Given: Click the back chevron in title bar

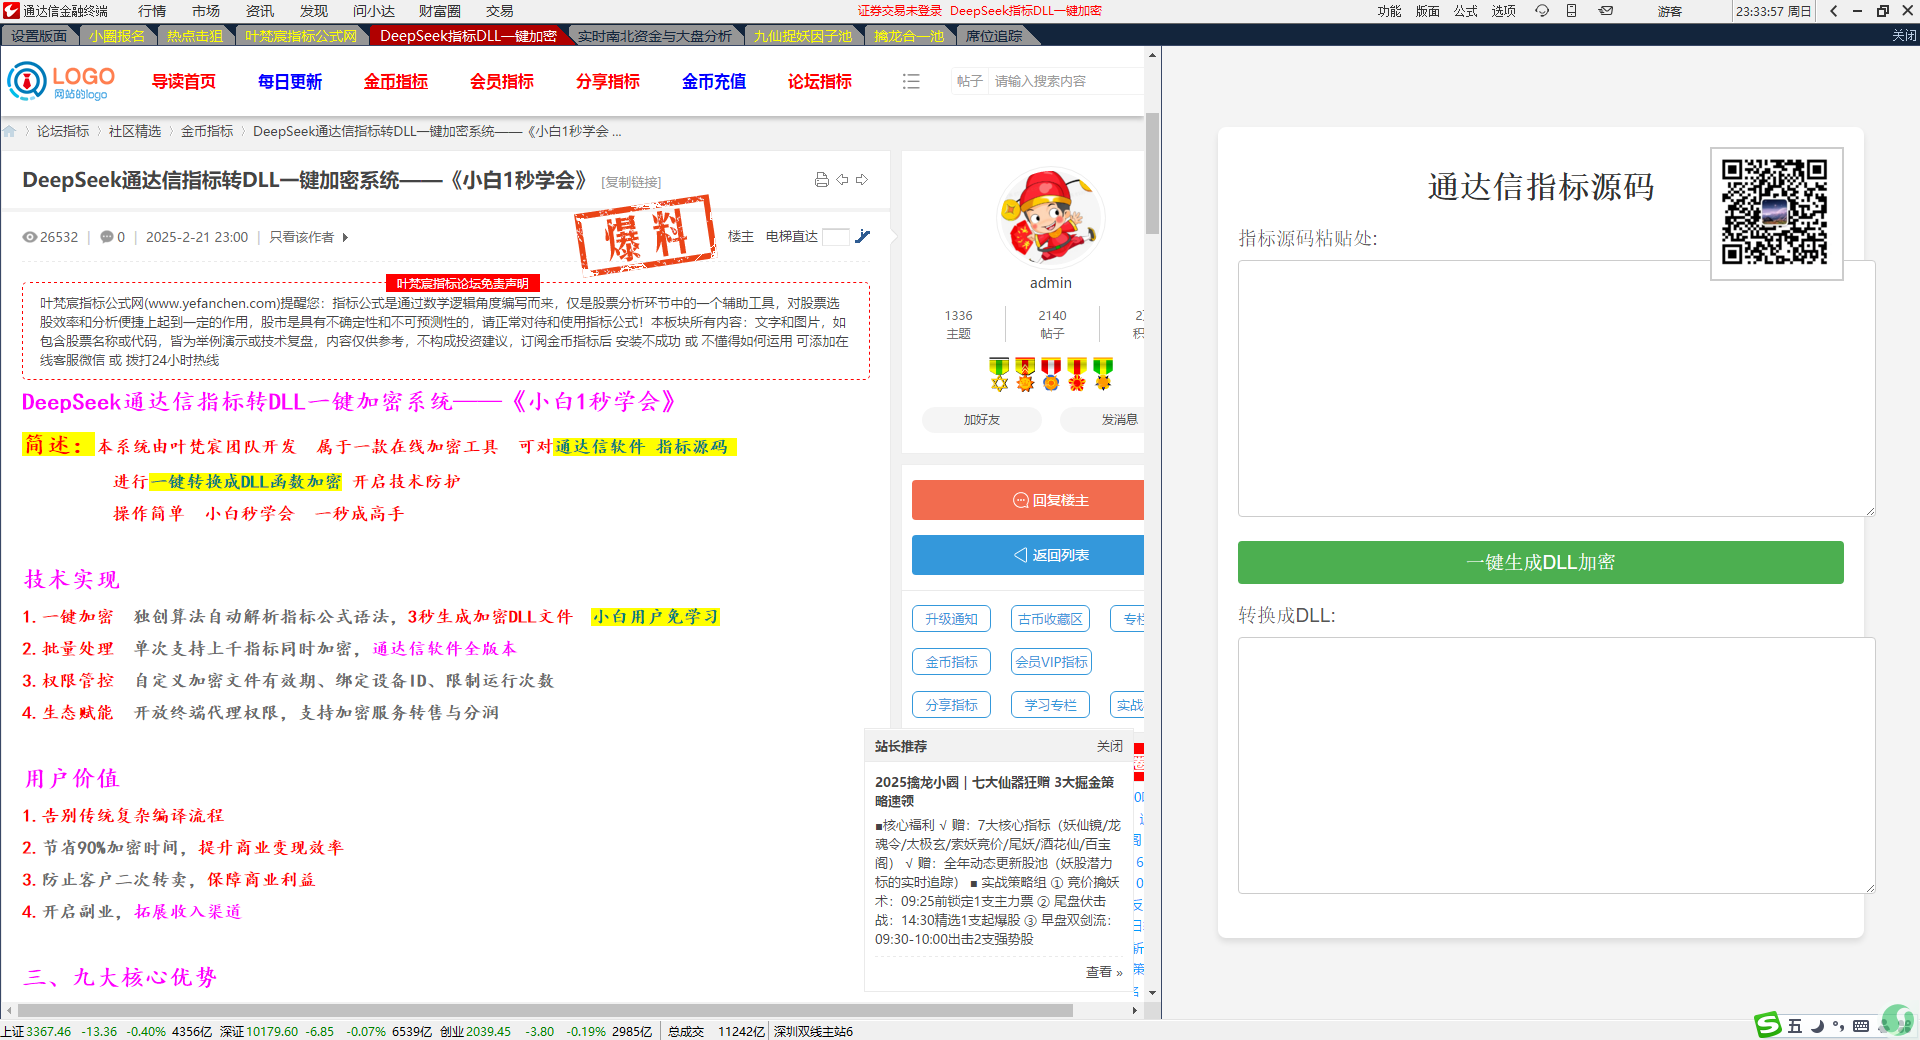Looking at the screenshot, I should tap(1833, 11).
